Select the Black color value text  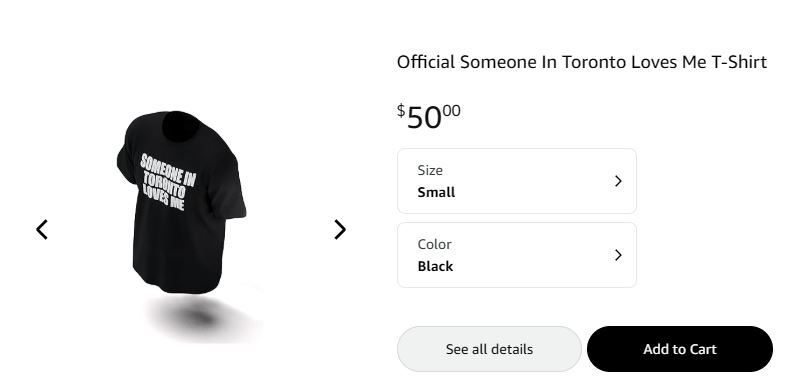tap(435, 266)
